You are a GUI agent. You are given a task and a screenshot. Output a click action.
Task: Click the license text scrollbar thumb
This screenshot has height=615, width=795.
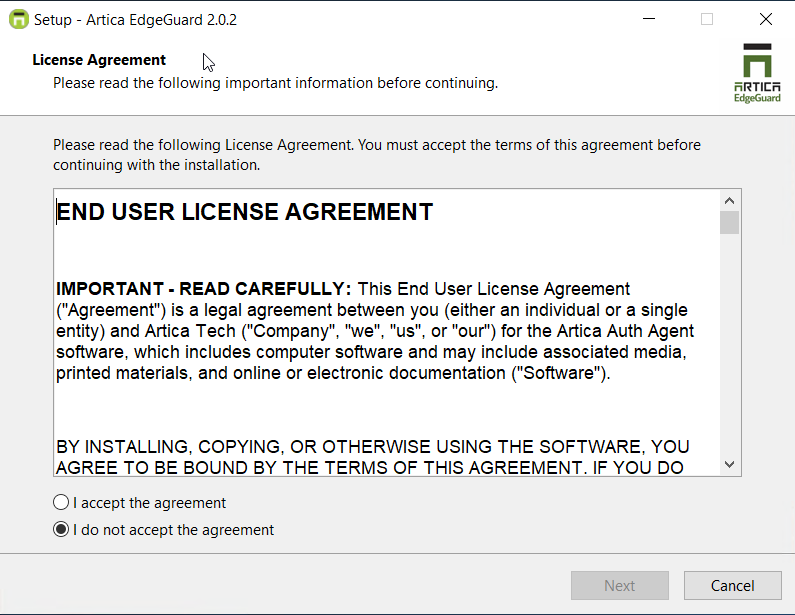point(730,223)
